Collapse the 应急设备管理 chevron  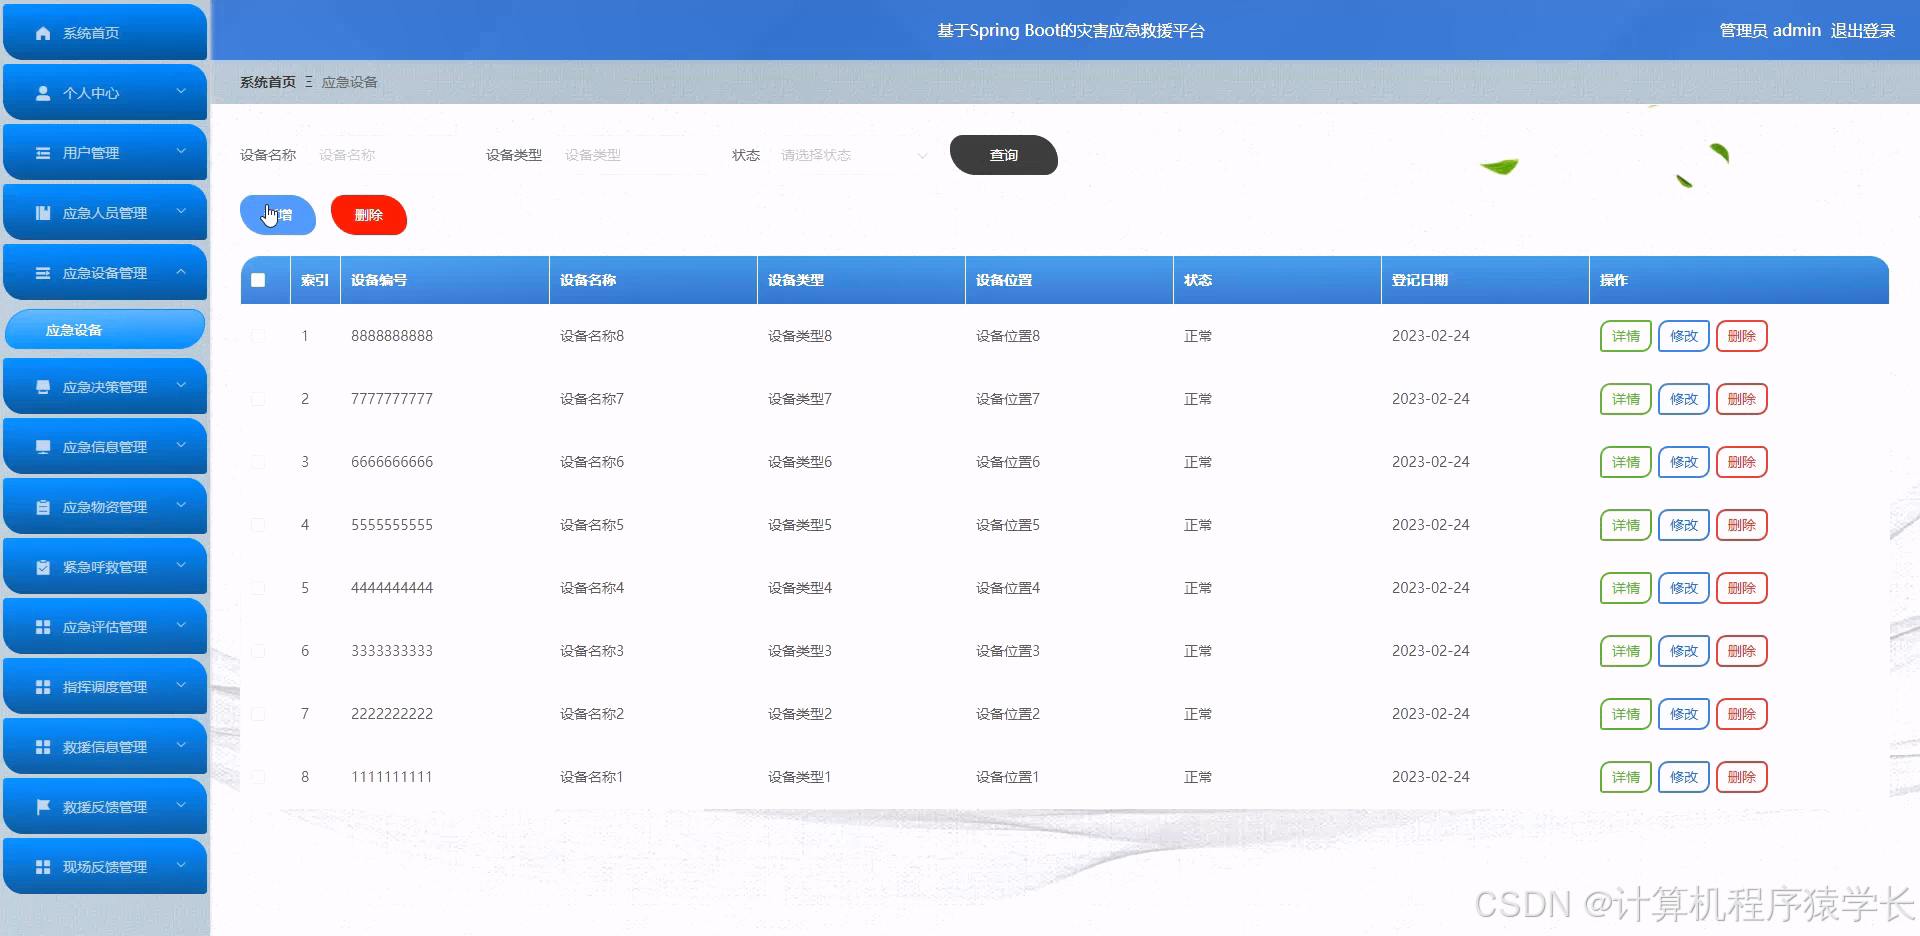181,271
